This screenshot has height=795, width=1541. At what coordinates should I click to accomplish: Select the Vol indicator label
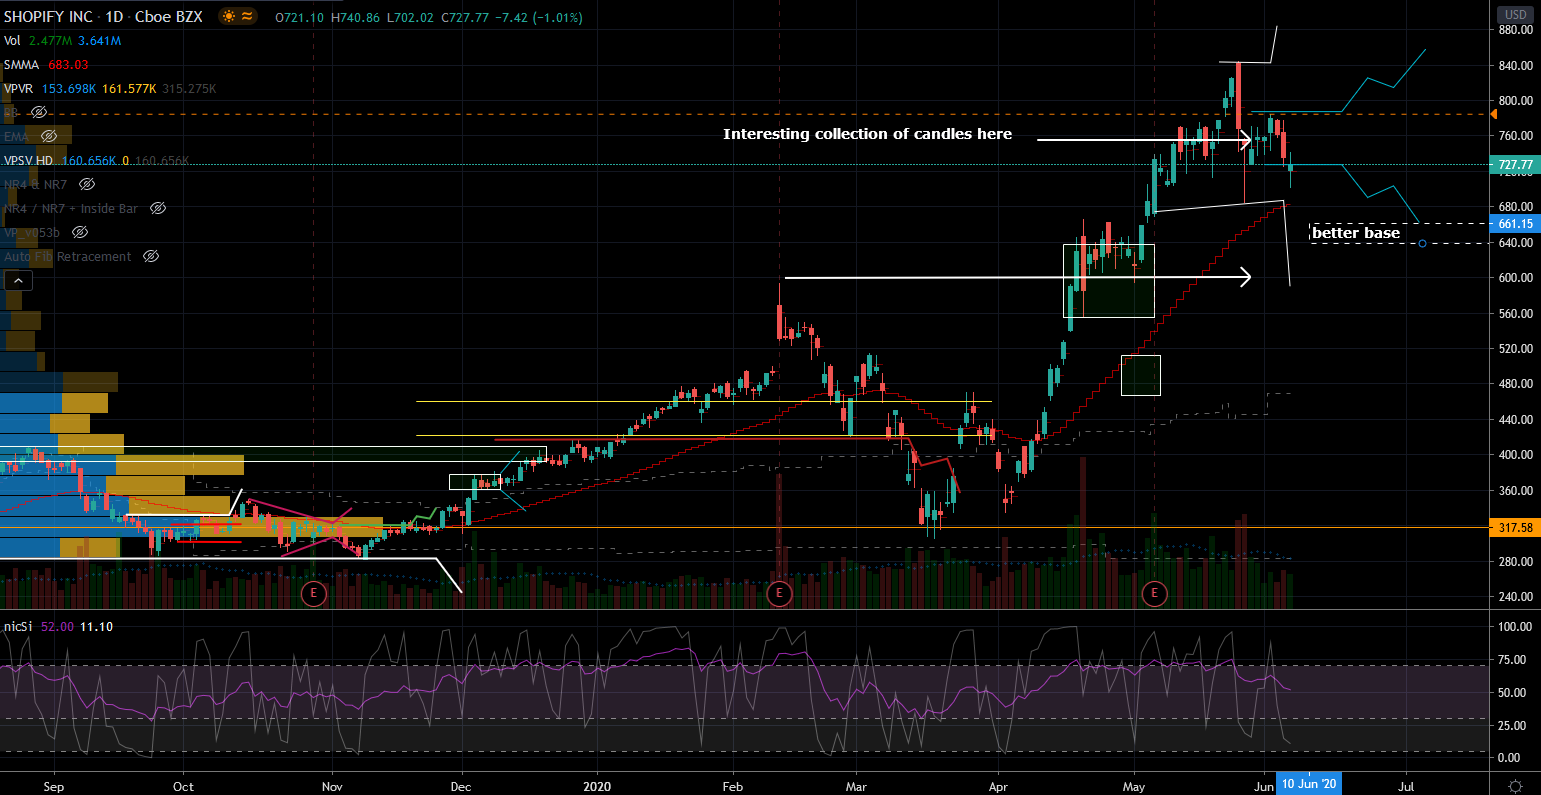[x=12, y=41]
